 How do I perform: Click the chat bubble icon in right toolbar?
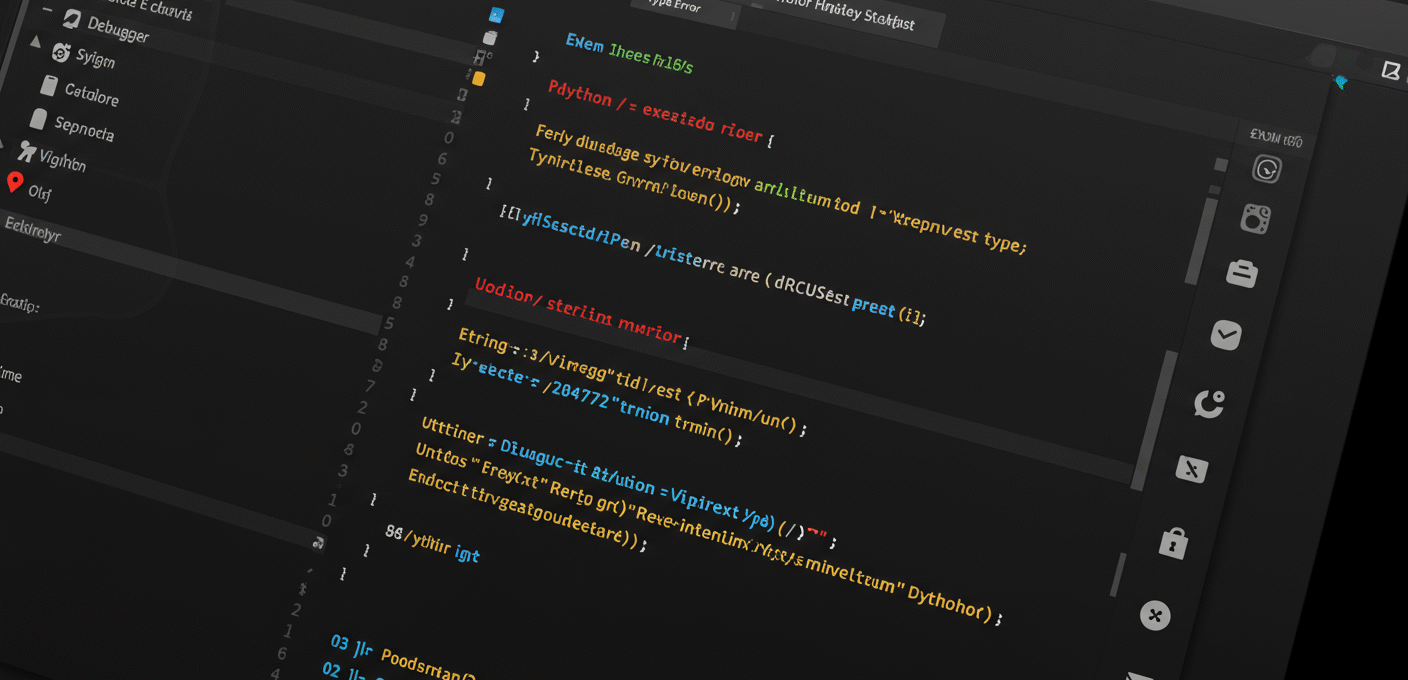pos(1209,403)
